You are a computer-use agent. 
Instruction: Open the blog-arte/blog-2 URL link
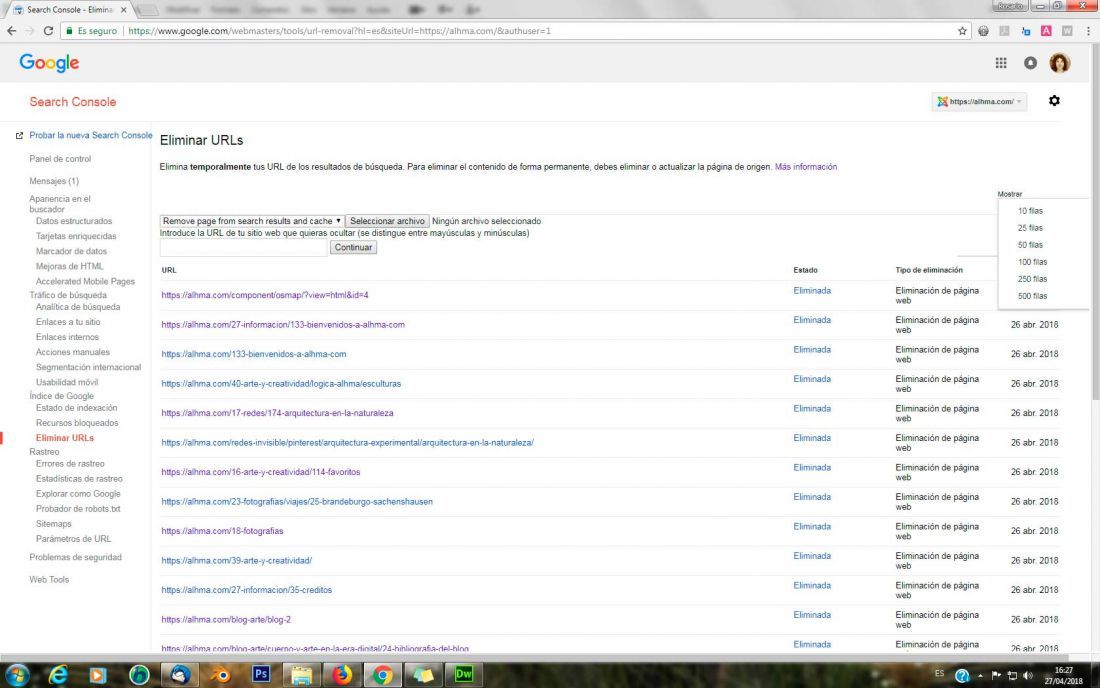tap(226, 619)
